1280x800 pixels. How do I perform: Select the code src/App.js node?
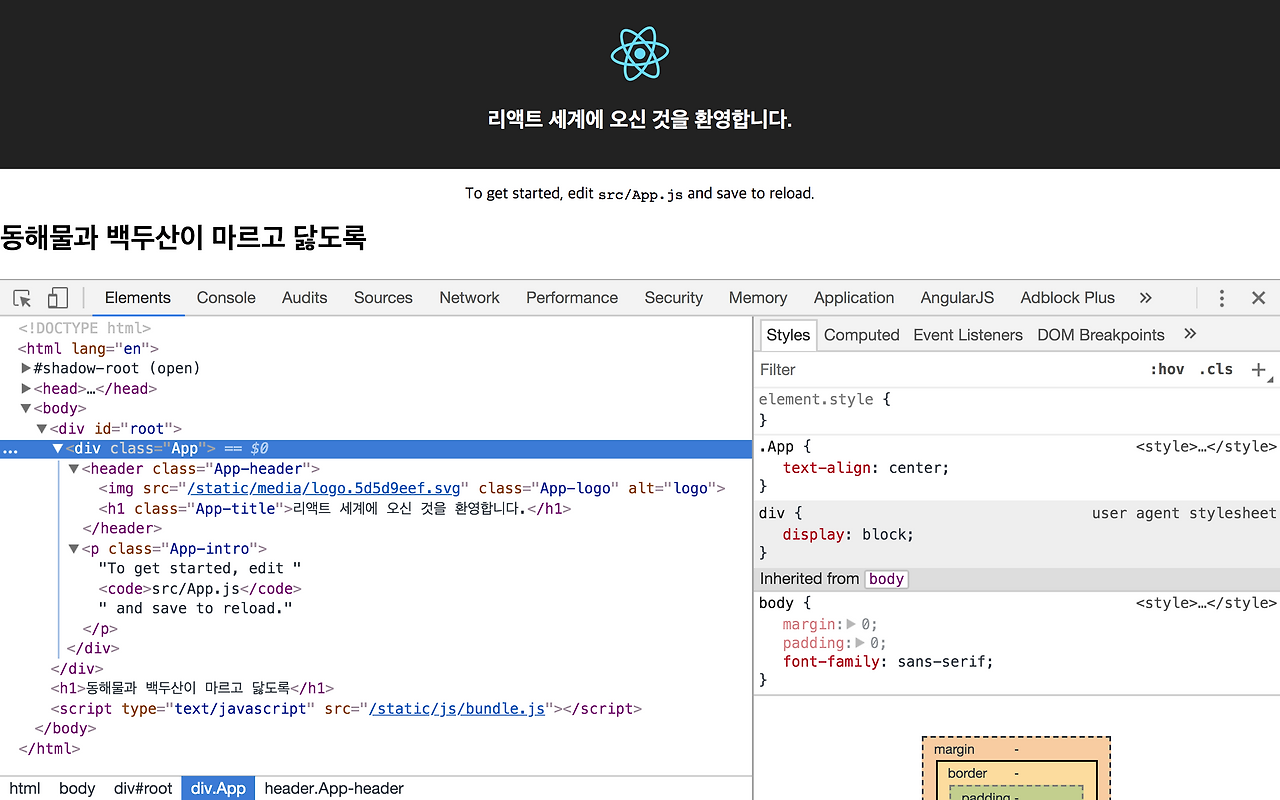click(200, 589)
